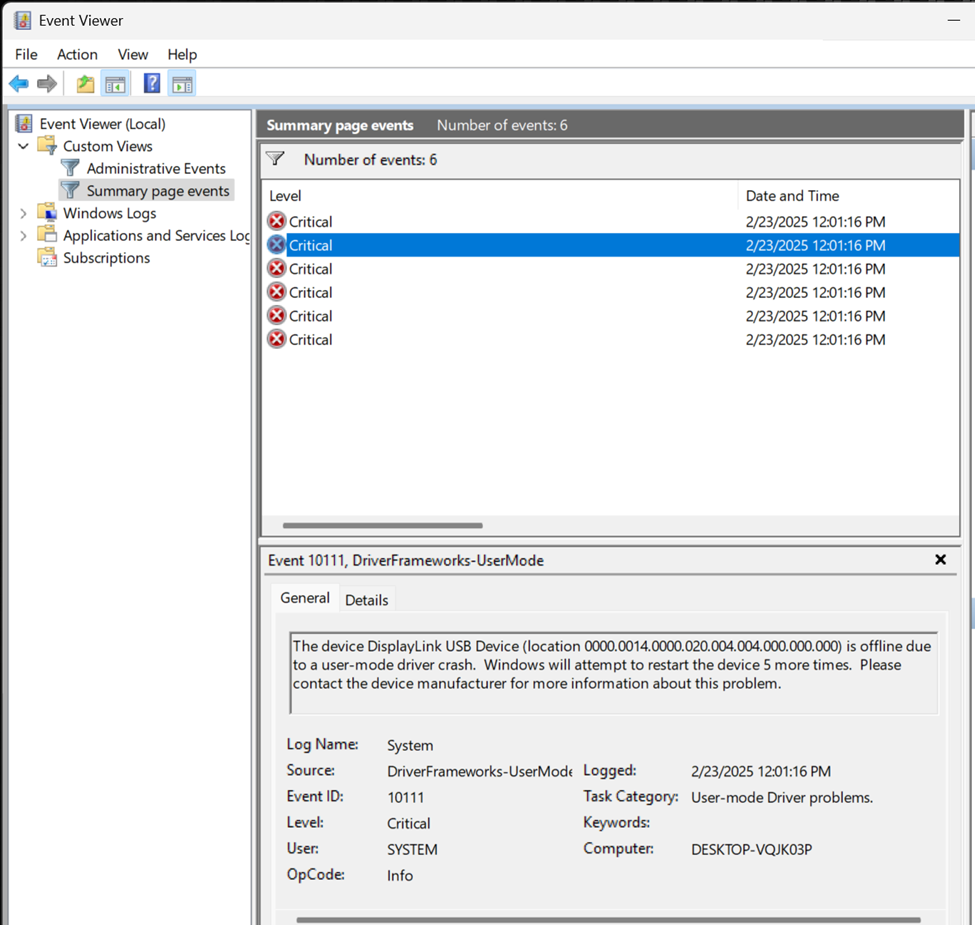The height and width of the screenshot is (925, 975).
Task: Select Administrative Events view
Action: tap(156, 168)
